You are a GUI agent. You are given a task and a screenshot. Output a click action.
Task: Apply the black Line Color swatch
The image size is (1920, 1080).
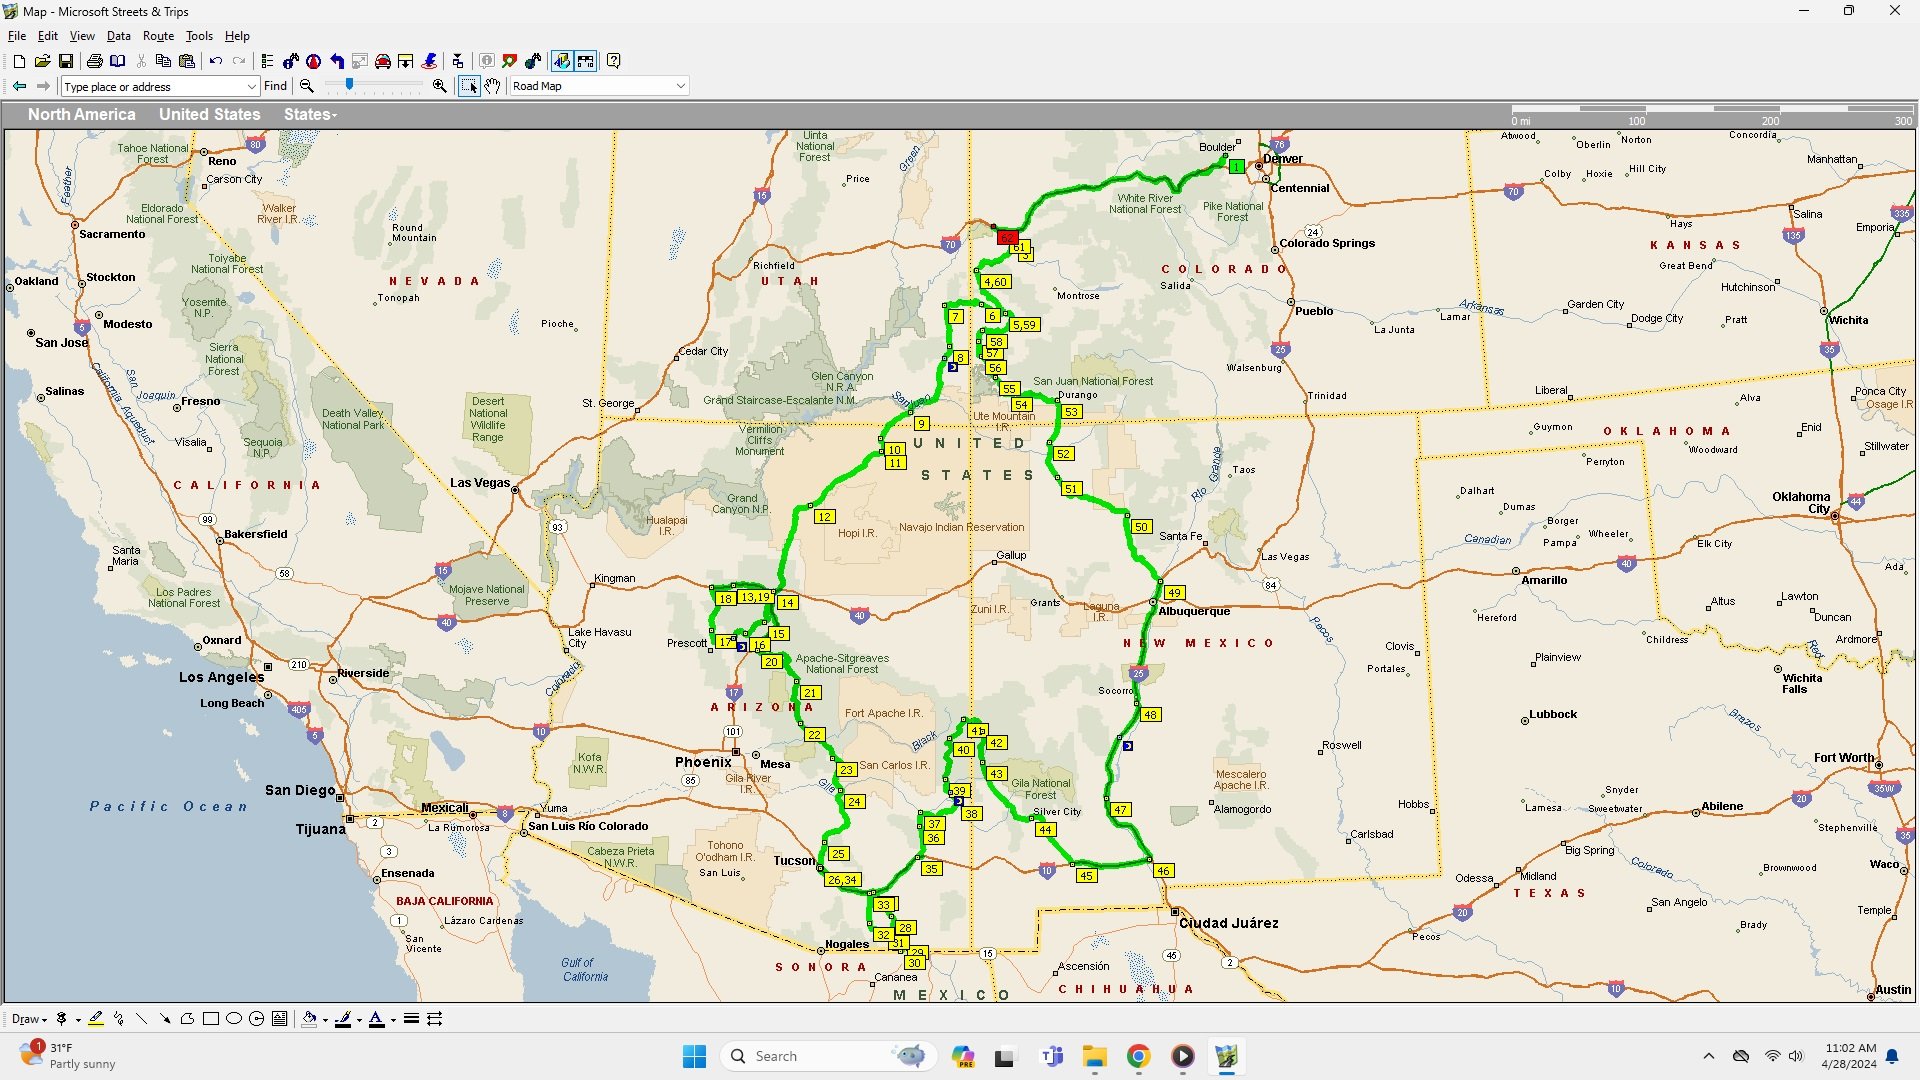coord(343,1019)
